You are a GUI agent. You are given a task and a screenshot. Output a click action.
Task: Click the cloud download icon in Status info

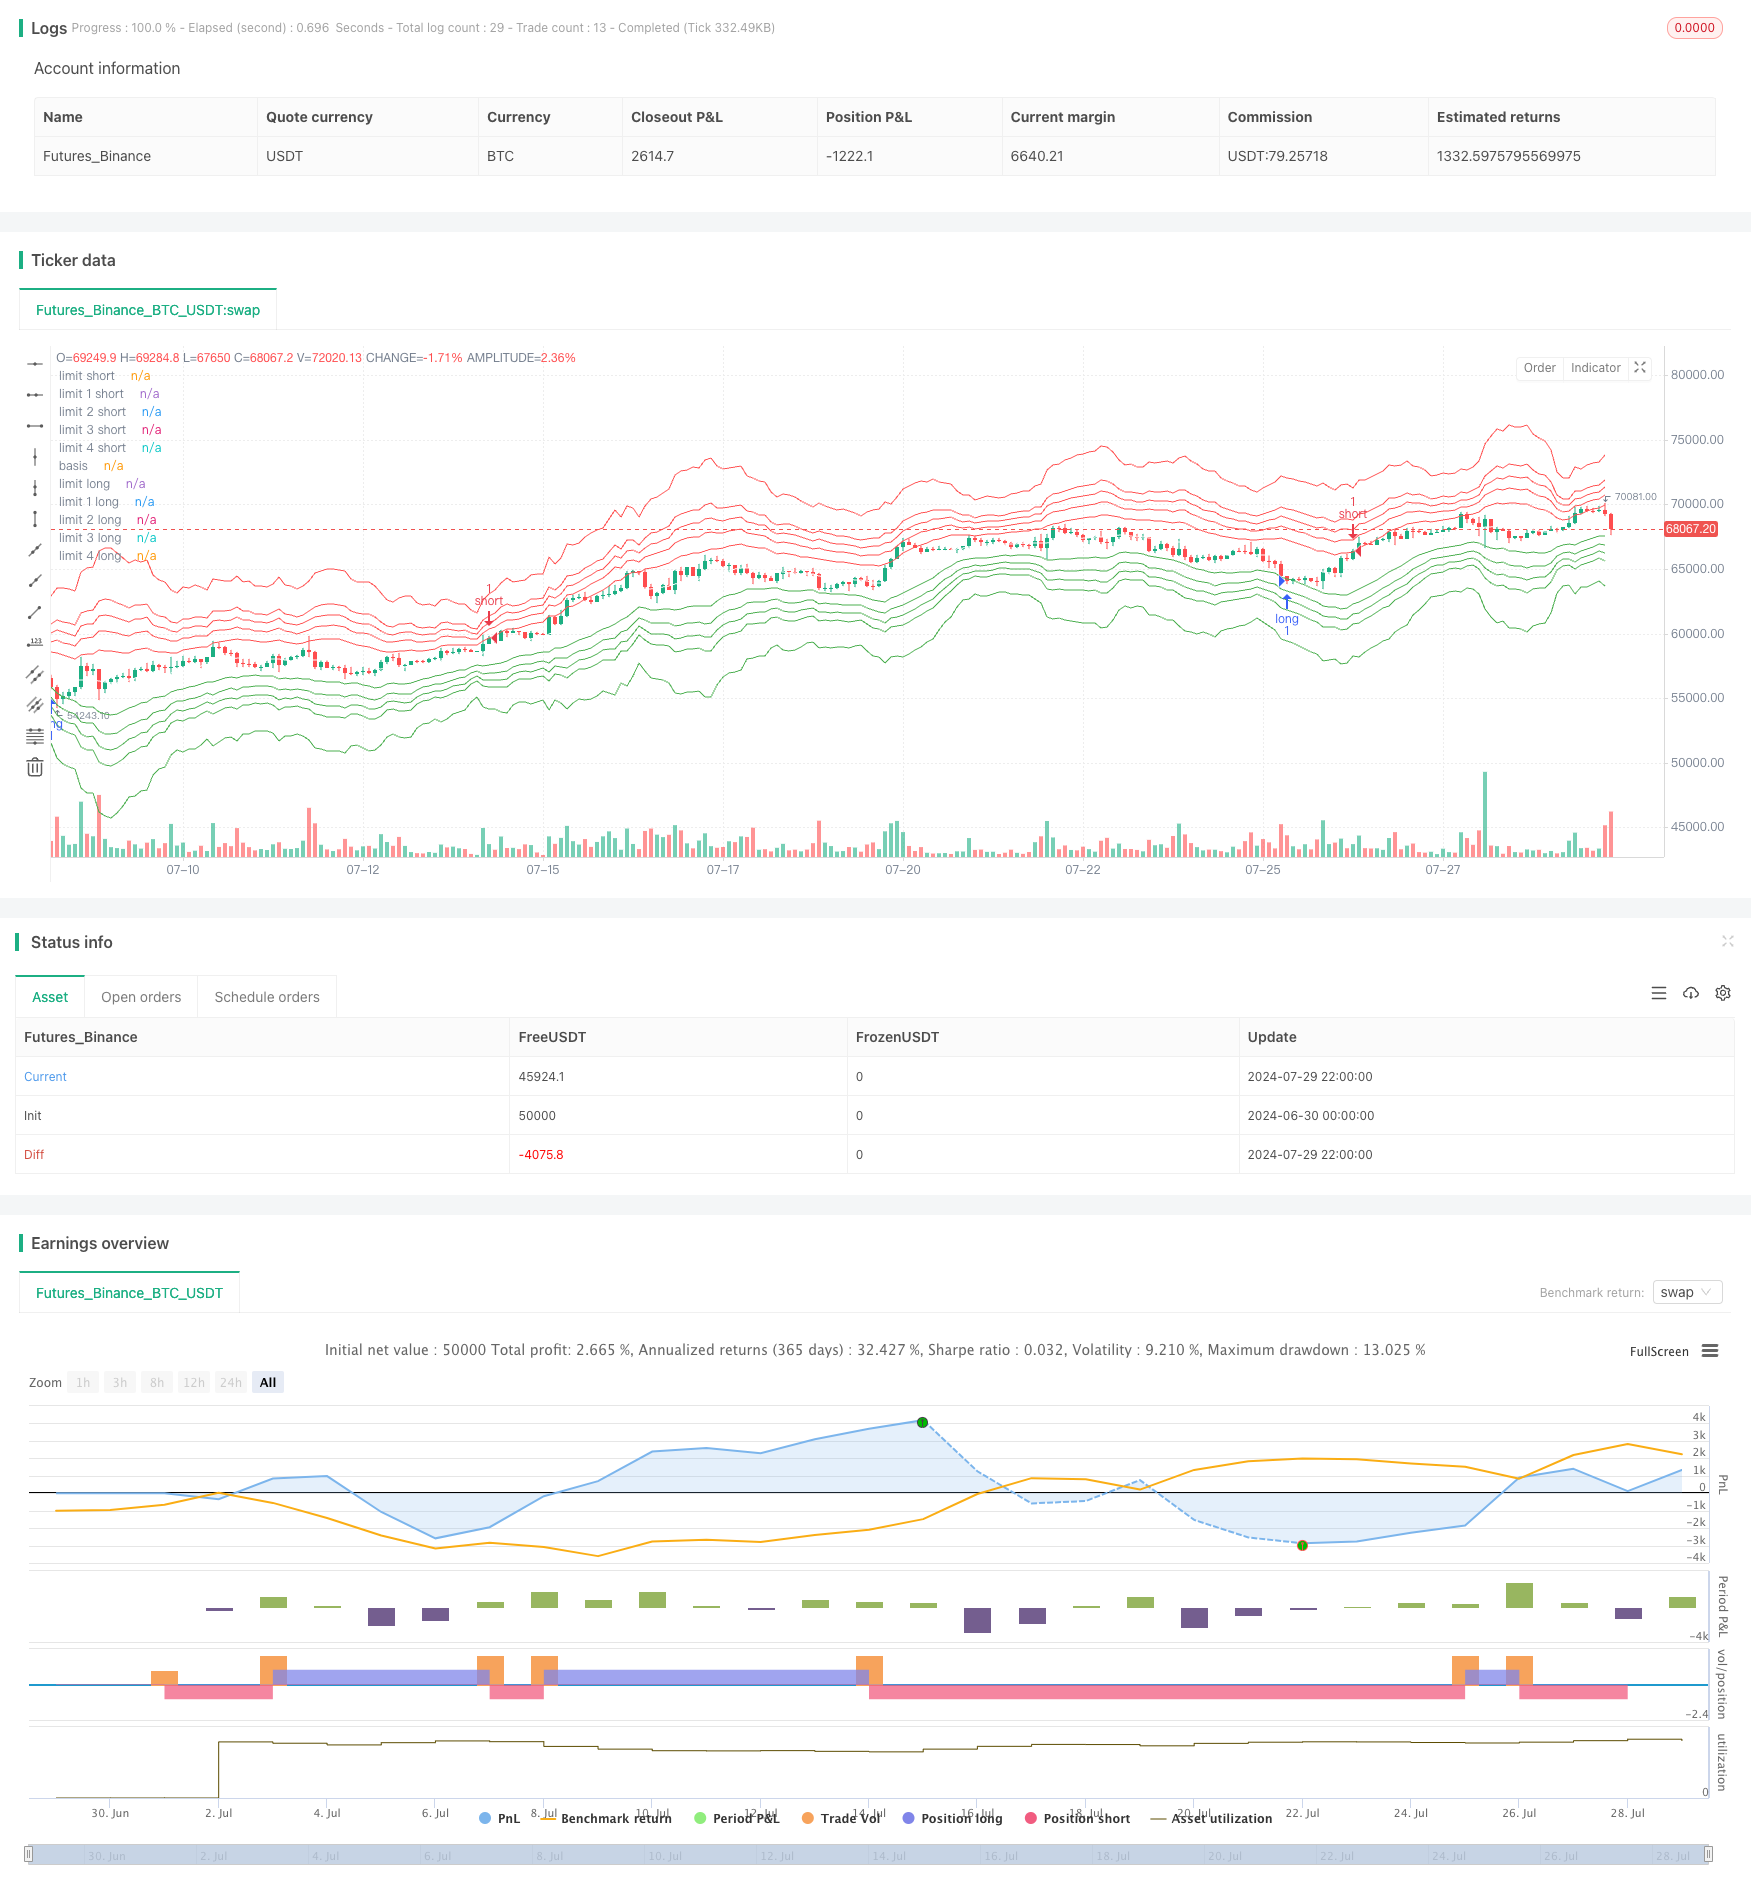pyautogui.click(x=1691, y=993)
